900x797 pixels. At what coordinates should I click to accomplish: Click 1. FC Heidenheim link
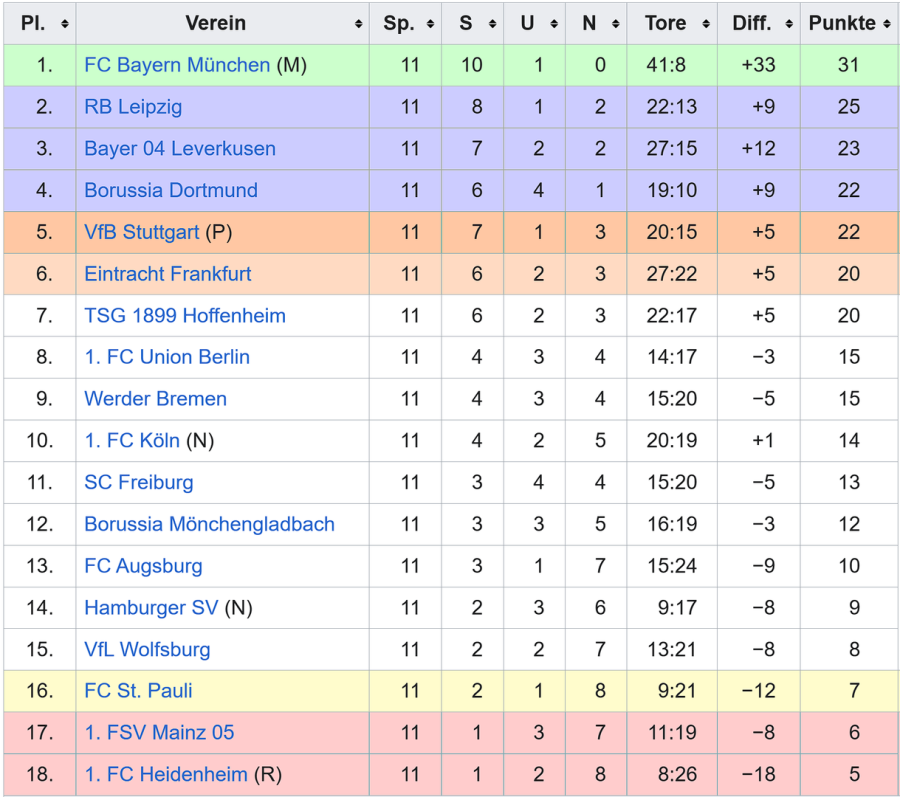165,775
